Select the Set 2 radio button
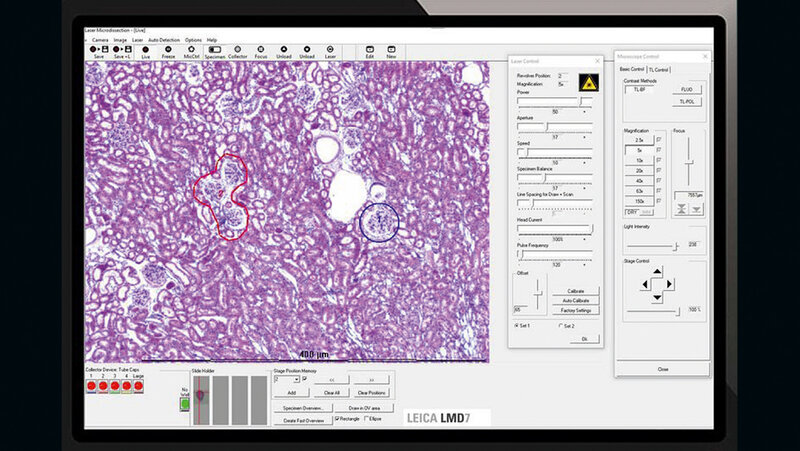The width and height of the screenshot is (800, 451). pyautogui.click(x=559, y=326)
